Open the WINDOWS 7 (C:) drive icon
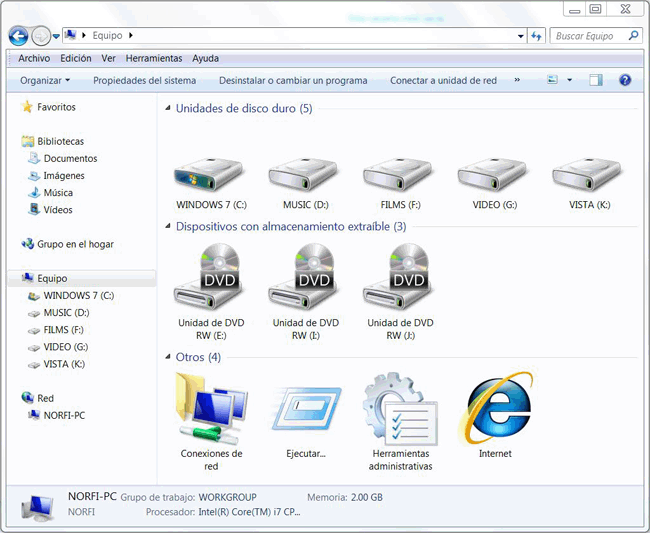Viewport: 650px width, 533px height. point(209,175)
